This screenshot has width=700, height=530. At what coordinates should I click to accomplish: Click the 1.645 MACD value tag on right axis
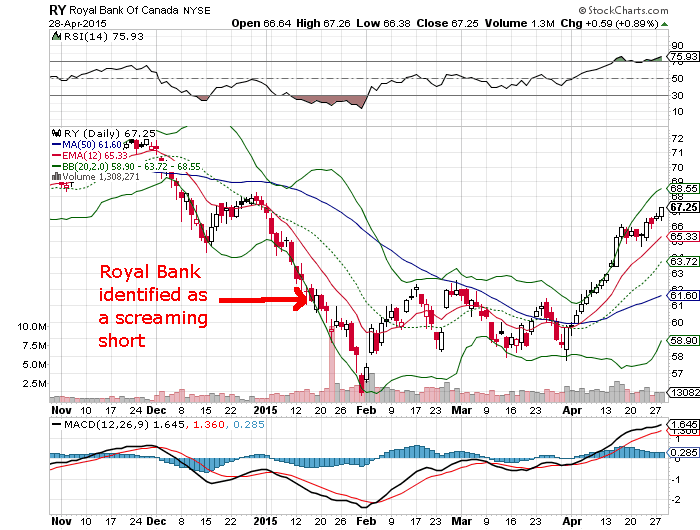pos(683,424)
